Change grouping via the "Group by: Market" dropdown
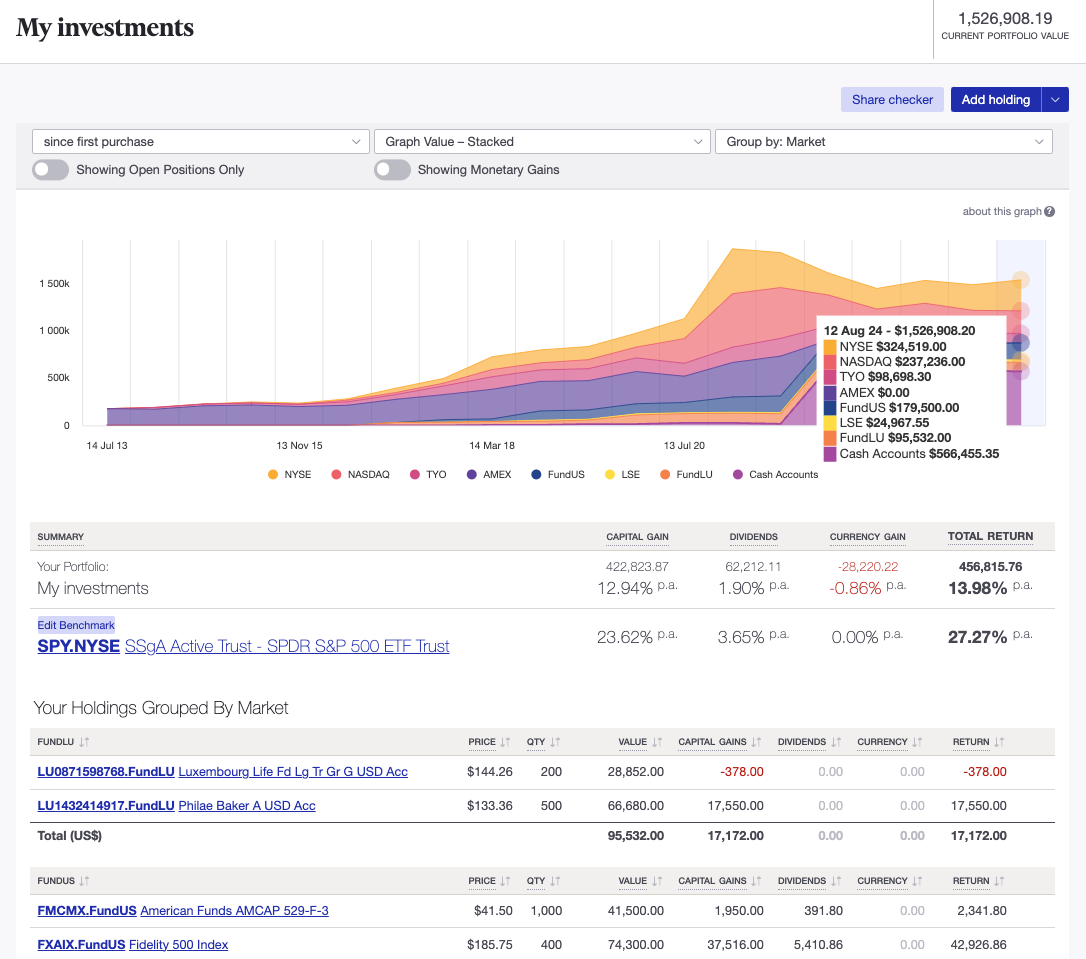The height and width of the screenshot is (959, 1086). pyautogui.click(x=883, y=141)
